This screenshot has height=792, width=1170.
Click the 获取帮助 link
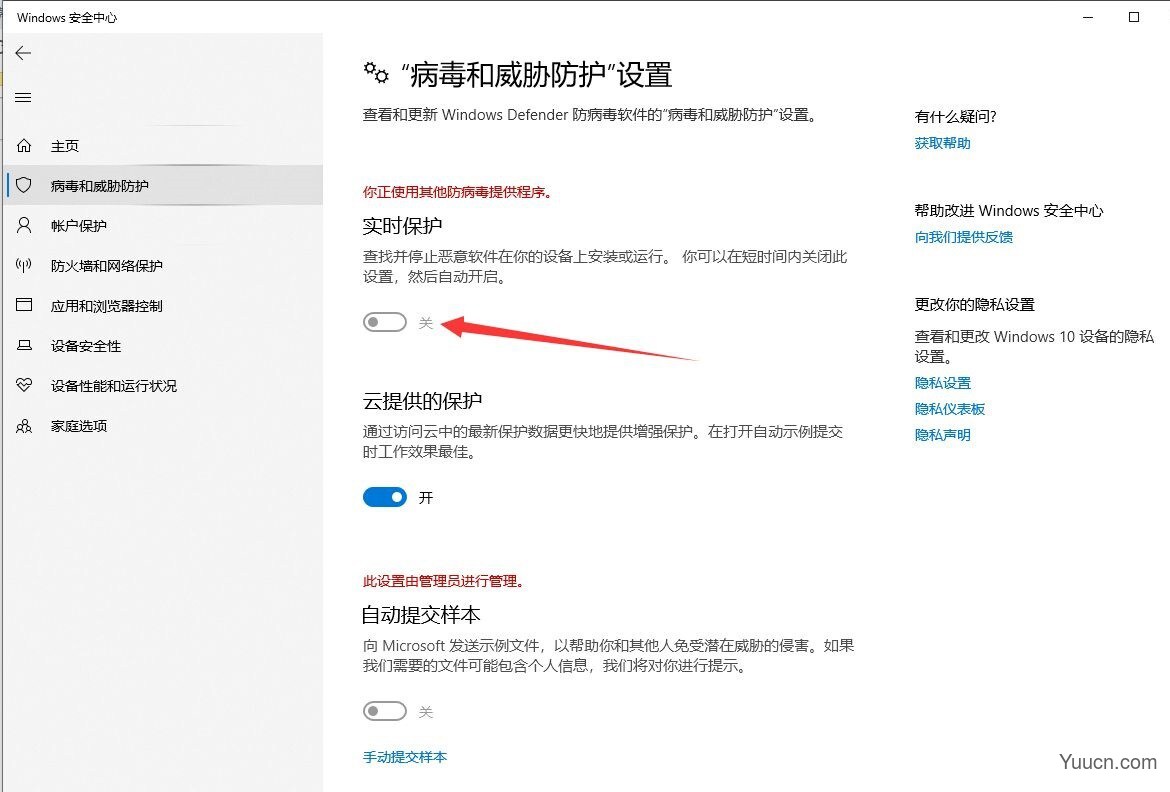click(x=942, y=143)
